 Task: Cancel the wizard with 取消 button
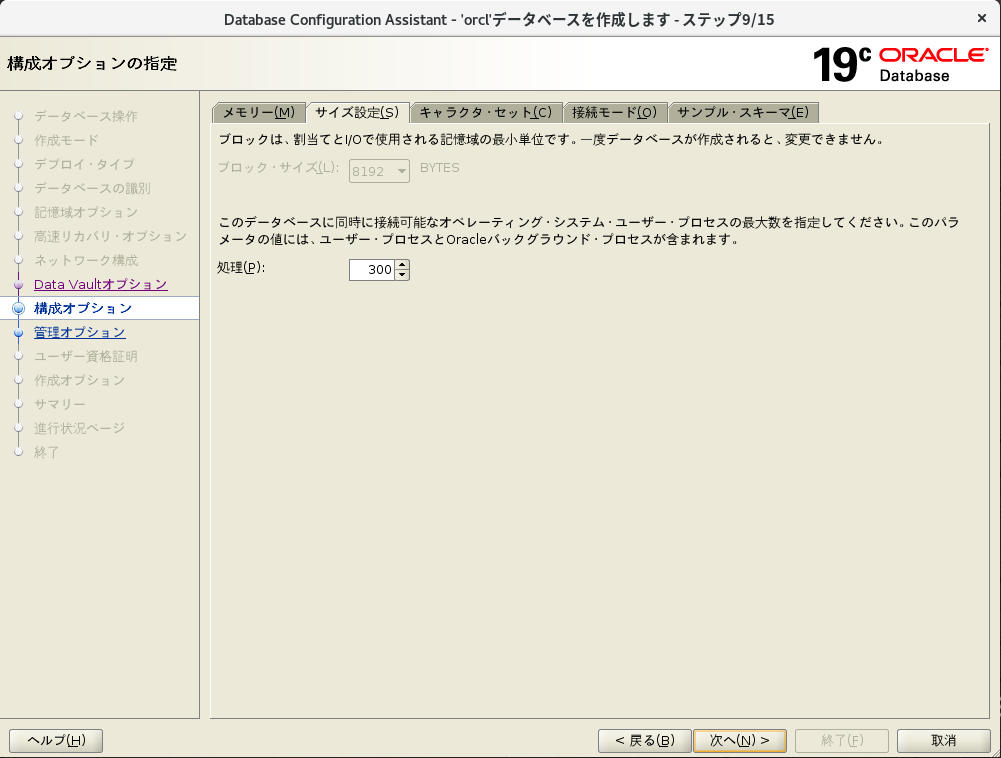[943, 740]
